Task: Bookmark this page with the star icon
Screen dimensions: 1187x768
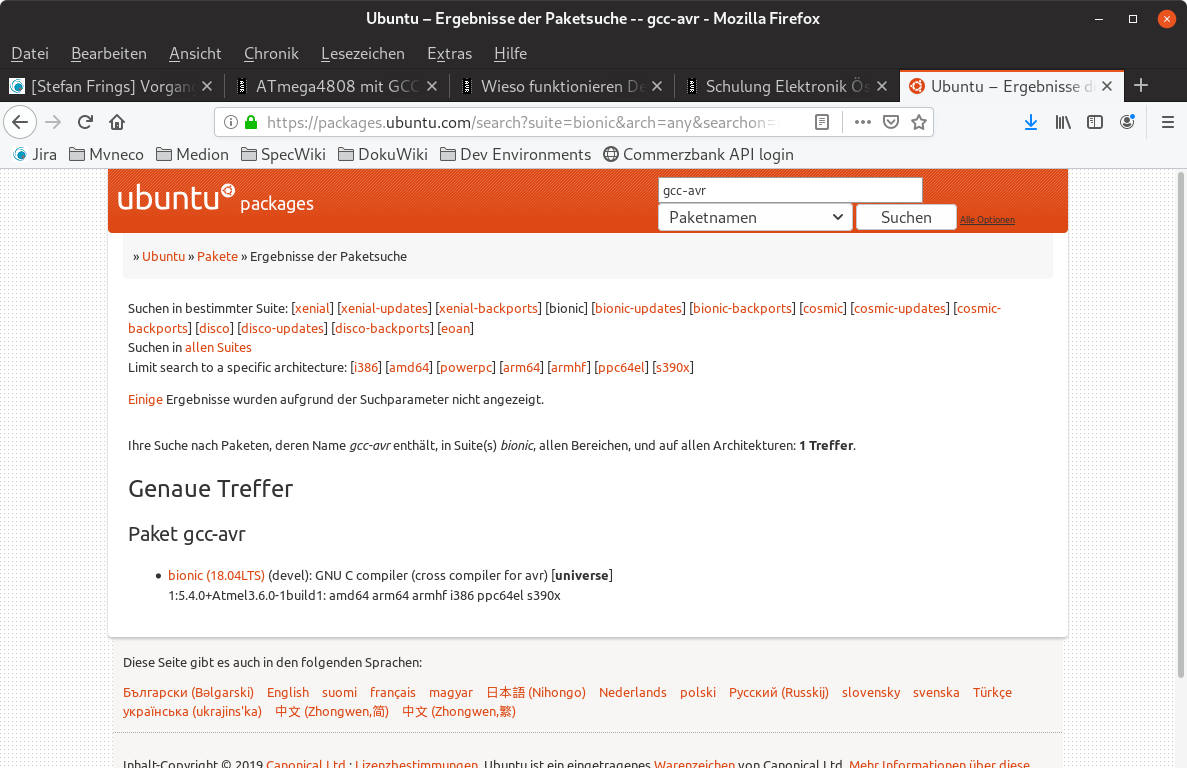Action: pos(919,122)
